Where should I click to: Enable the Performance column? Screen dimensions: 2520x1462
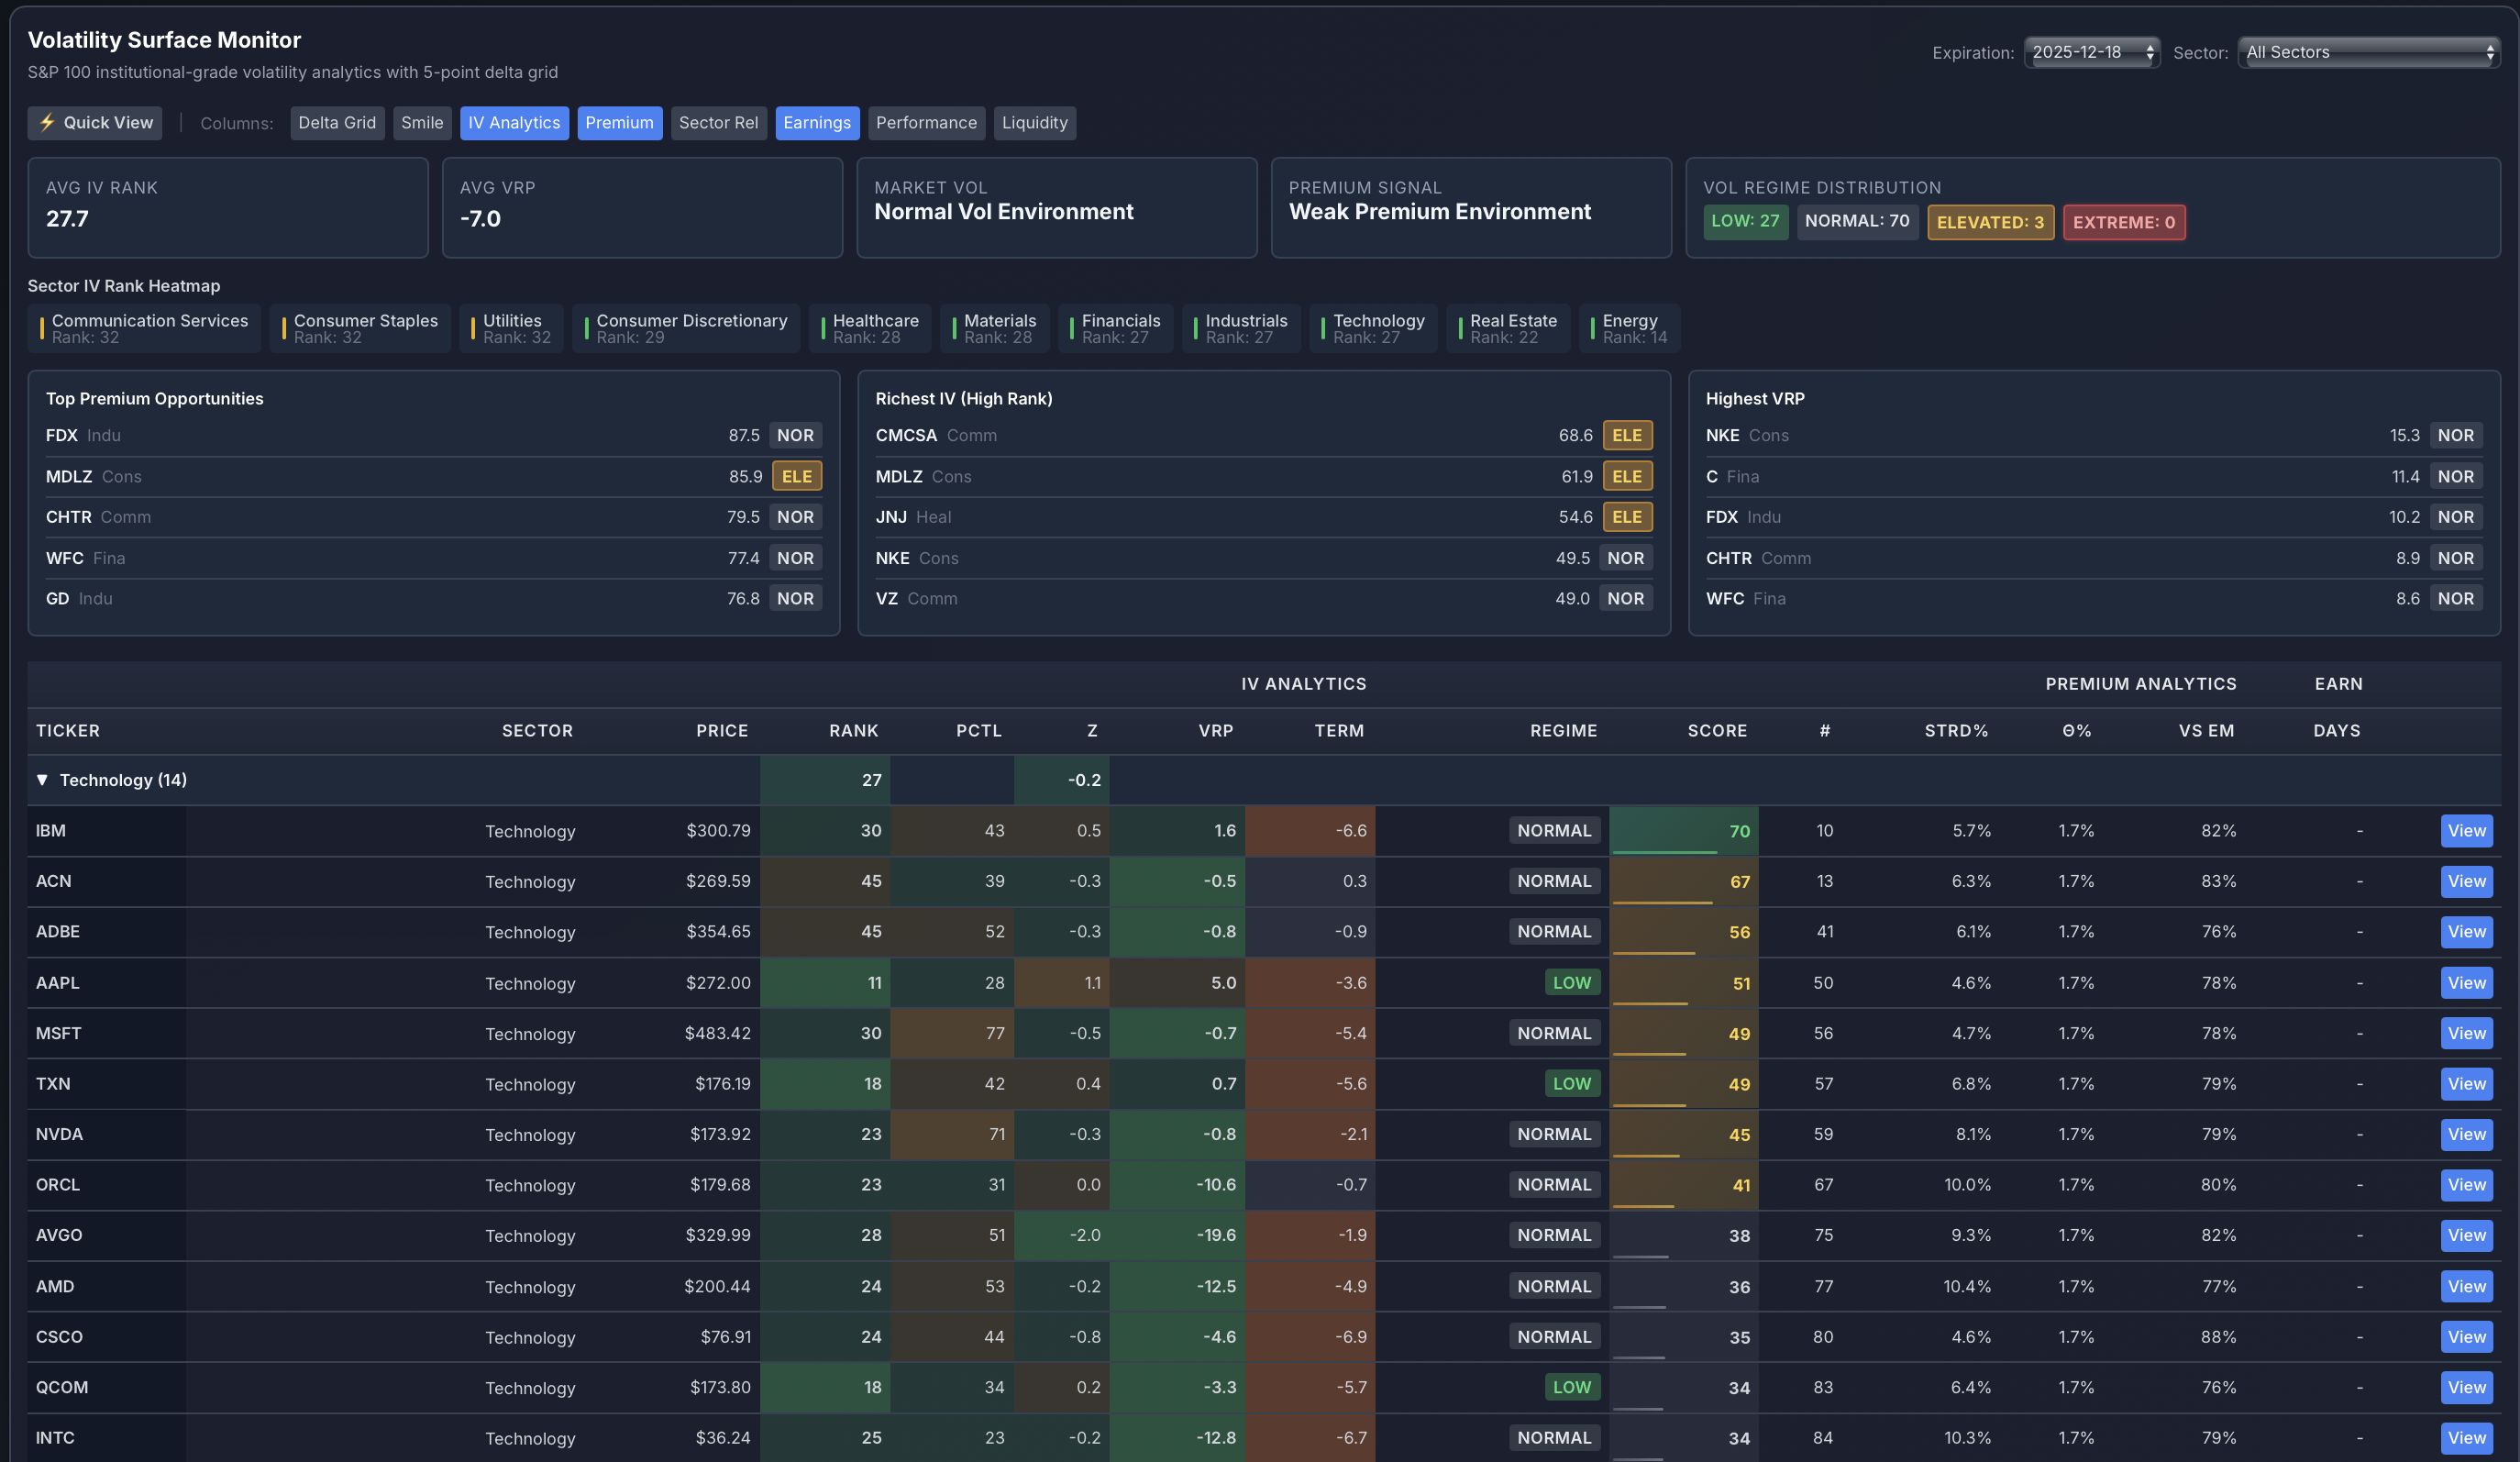pos(926,122)
